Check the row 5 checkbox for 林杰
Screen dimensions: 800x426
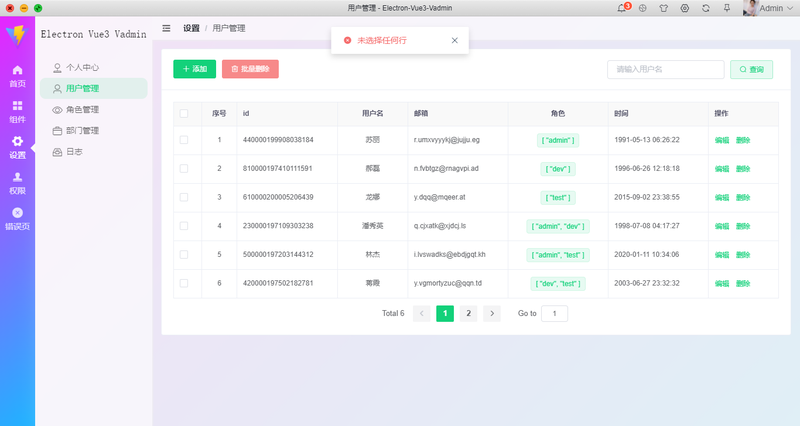pos(184,254)
